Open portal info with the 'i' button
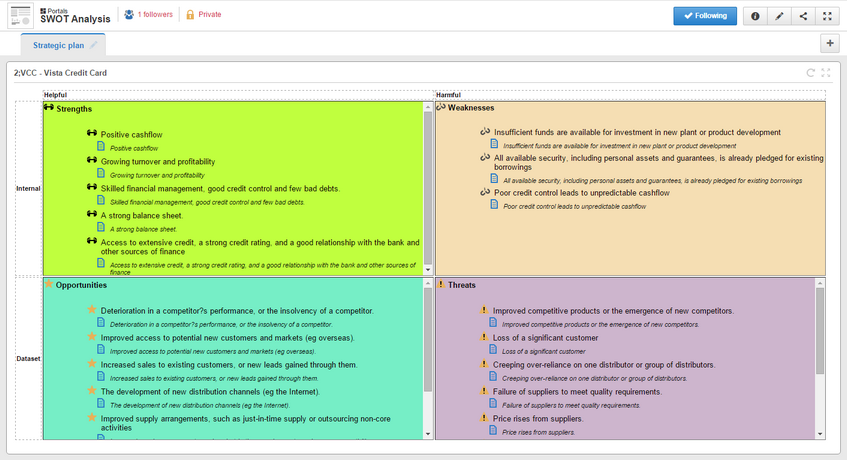Image resolution: width=847 pixels, height=460 pixels. (x=755, y=16)
